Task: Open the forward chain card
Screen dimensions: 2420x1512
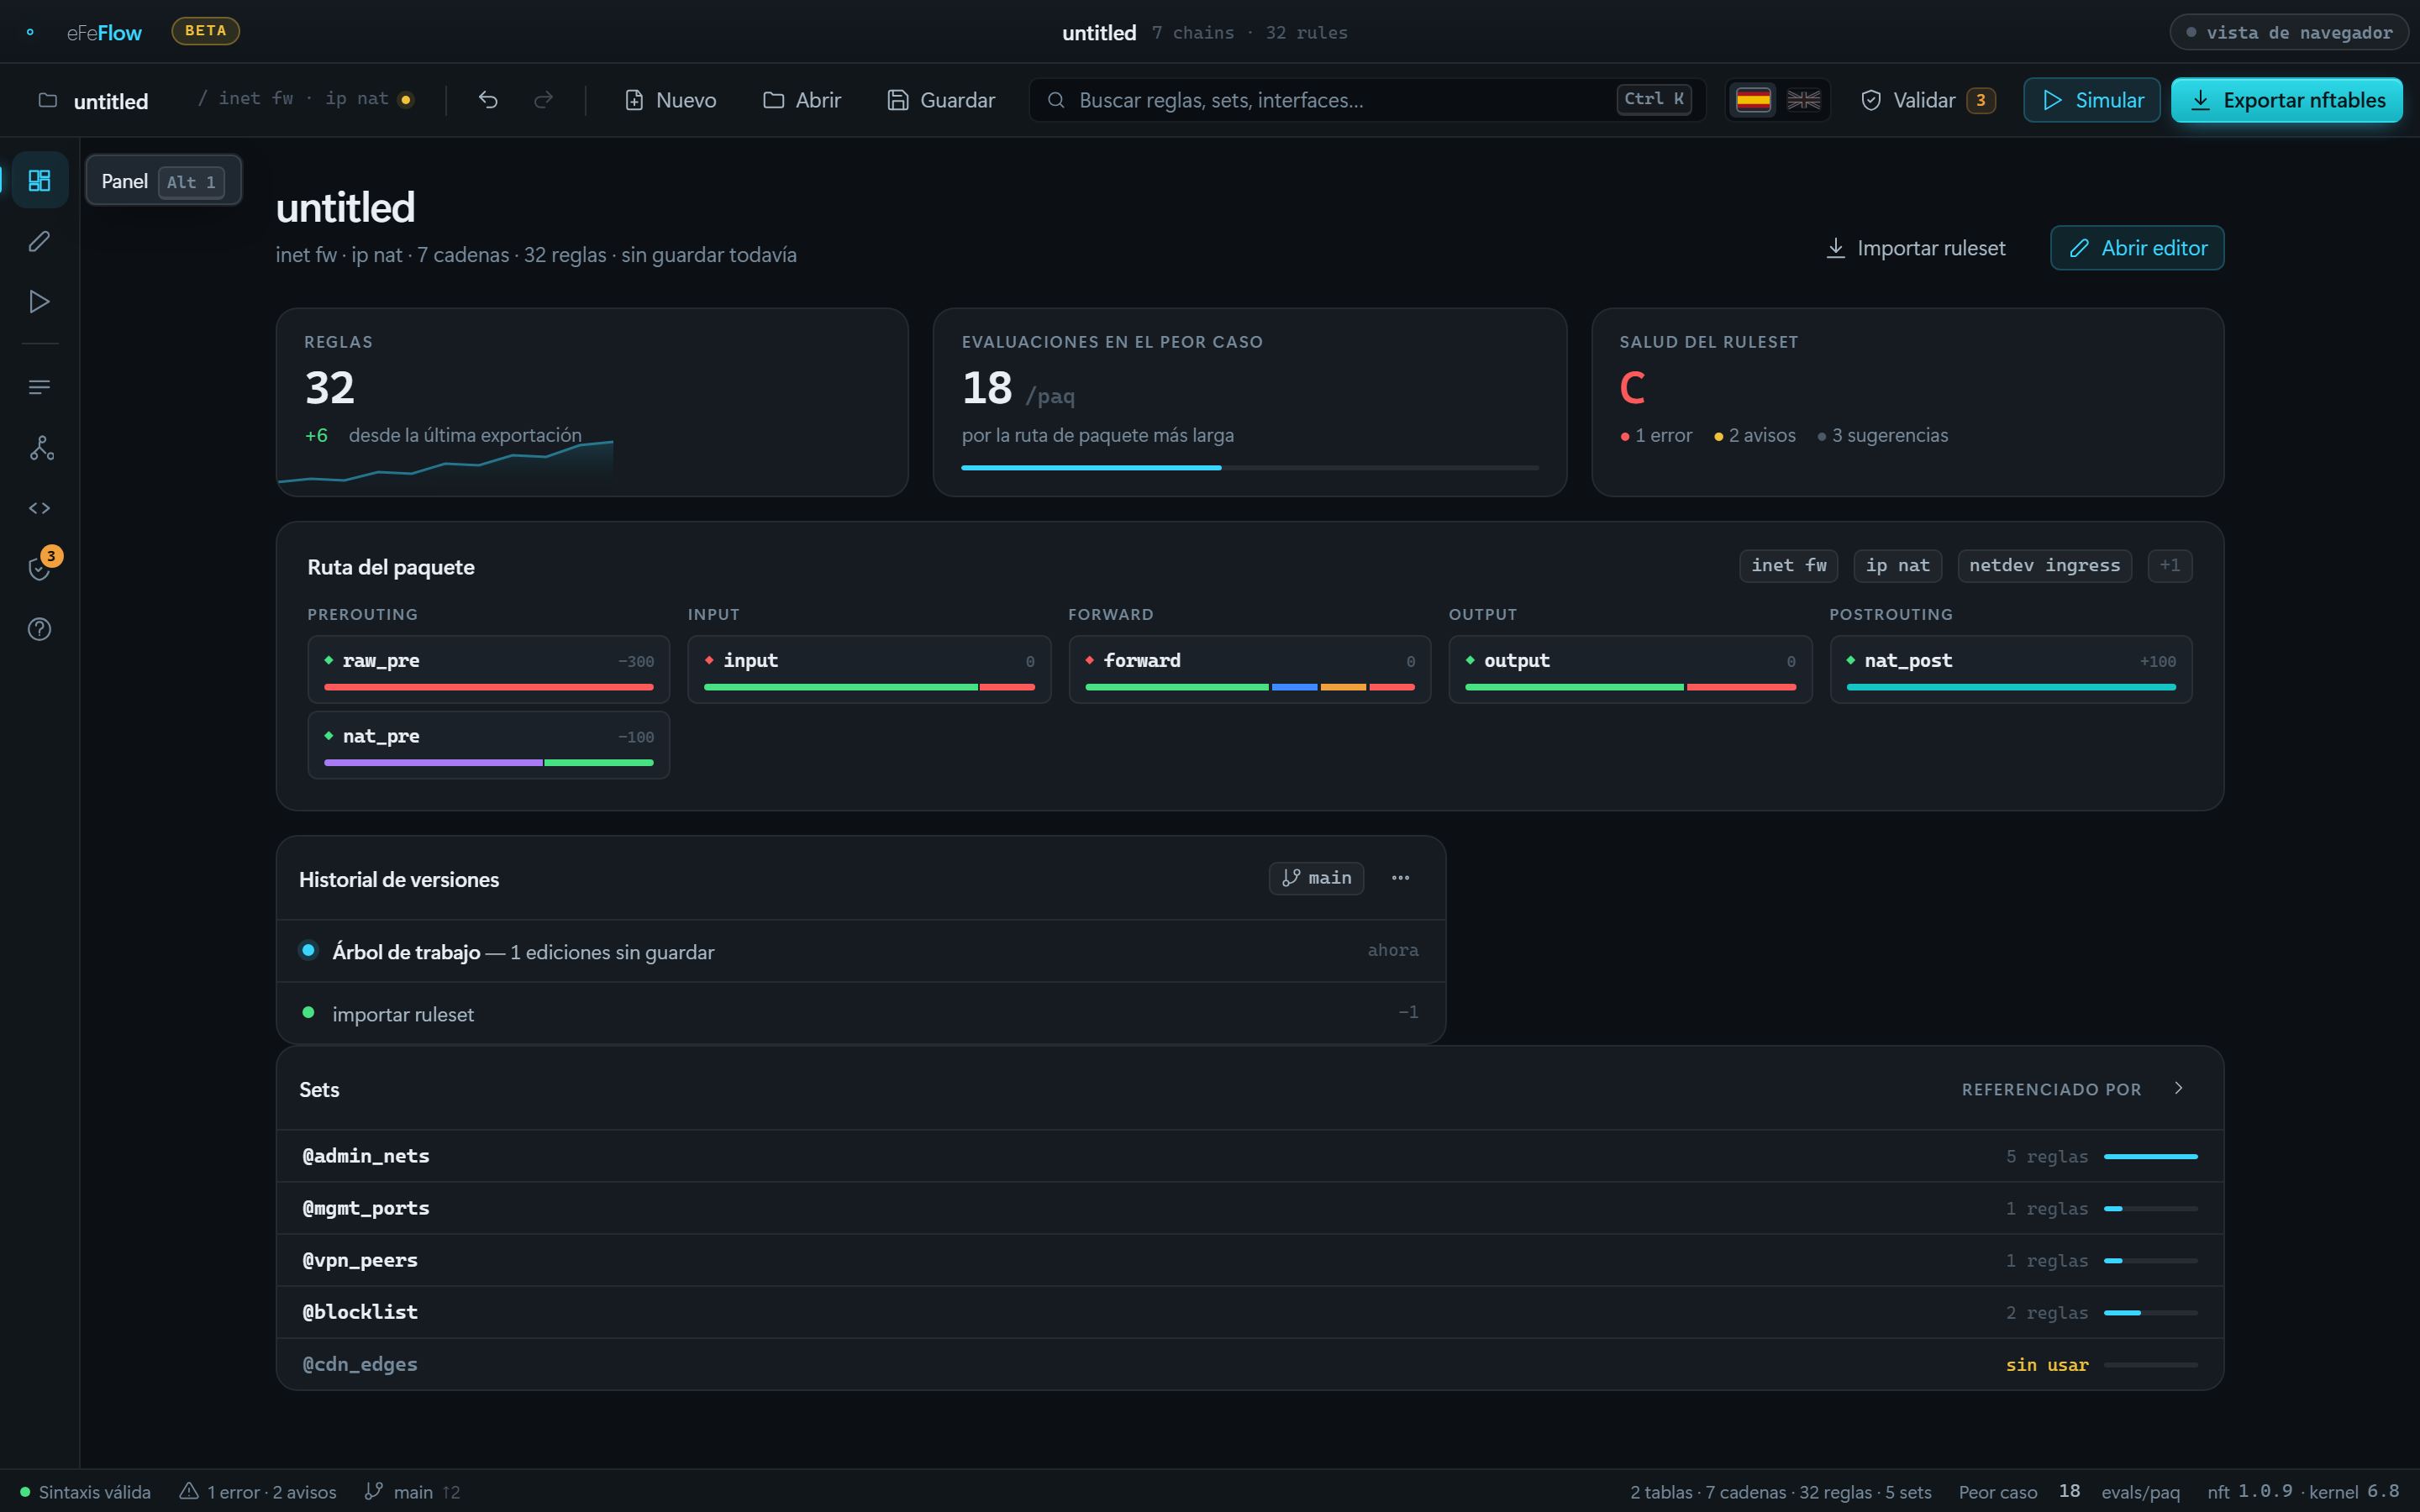Action: tap(1250, 669)
